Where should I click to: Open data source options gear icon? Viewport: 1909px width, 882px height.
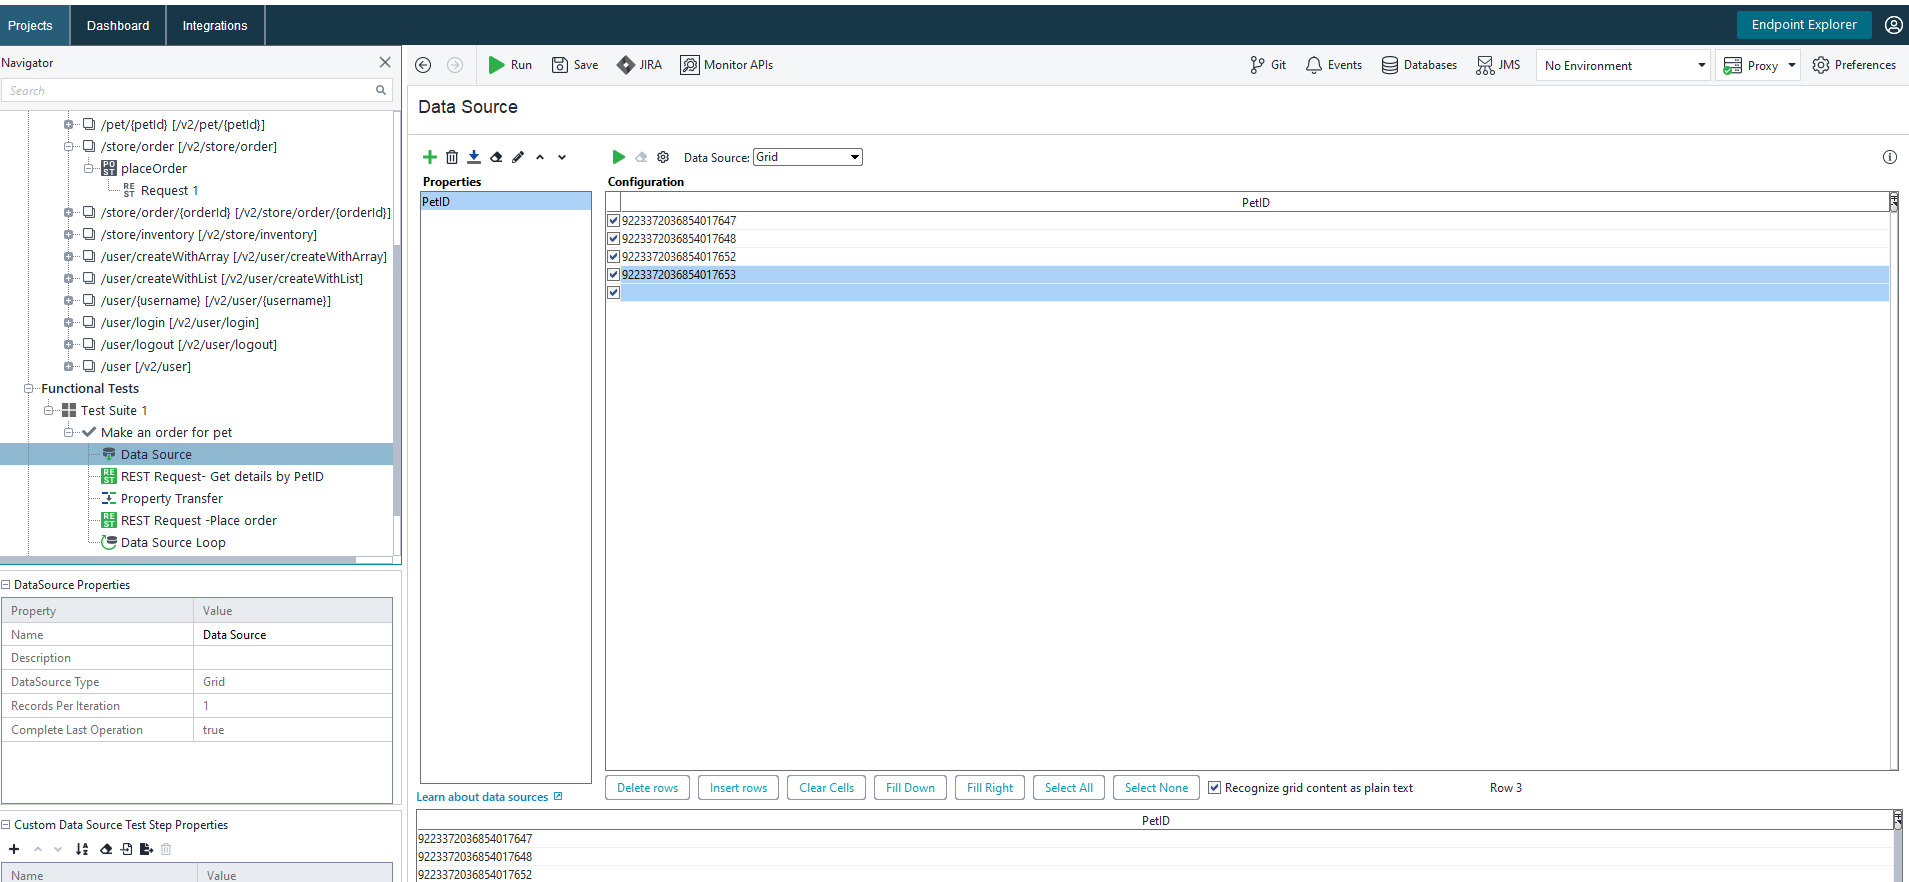point(663,157)
